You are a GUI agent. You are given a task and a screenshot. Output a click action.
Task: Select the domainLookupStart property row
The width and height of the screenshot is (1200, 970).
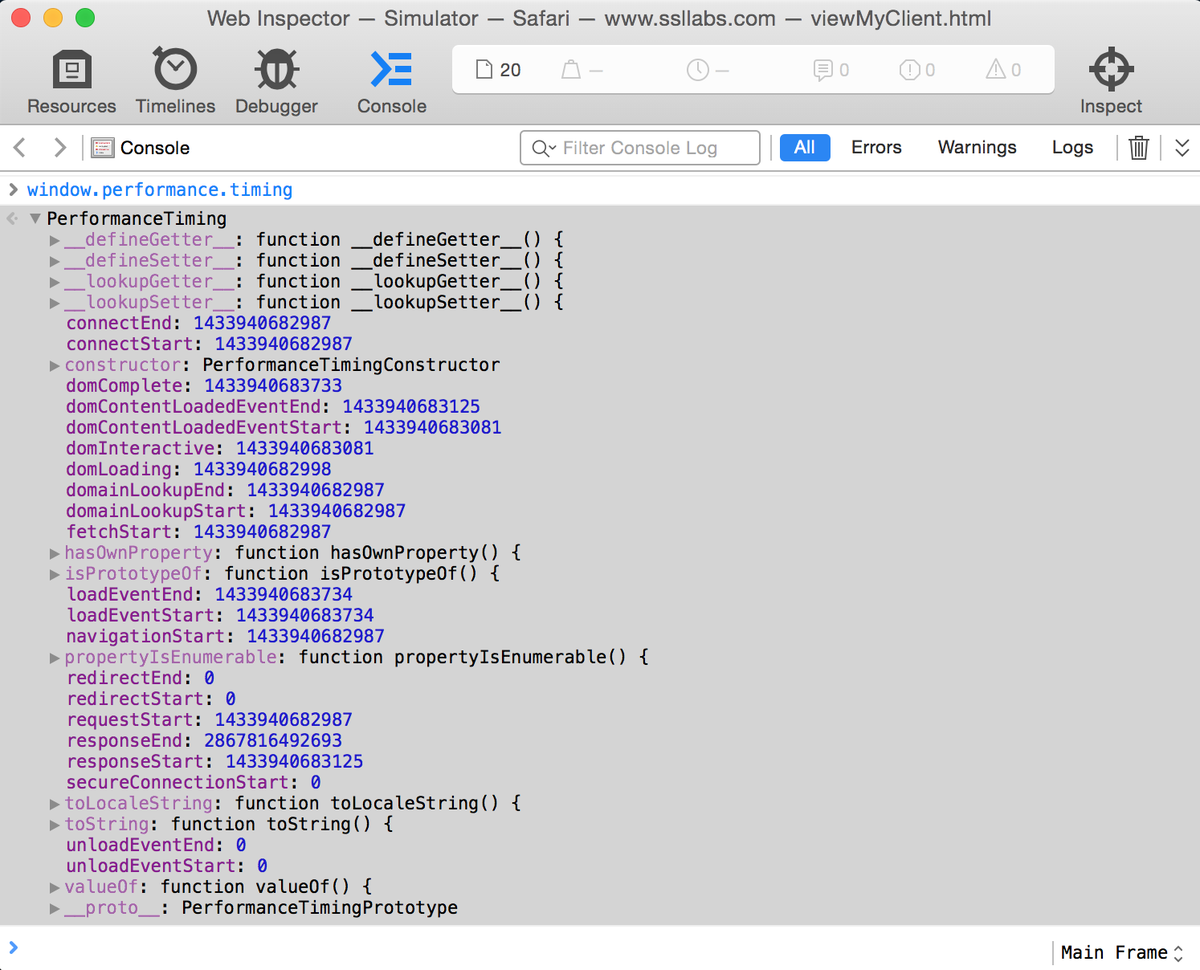[236, 512]
